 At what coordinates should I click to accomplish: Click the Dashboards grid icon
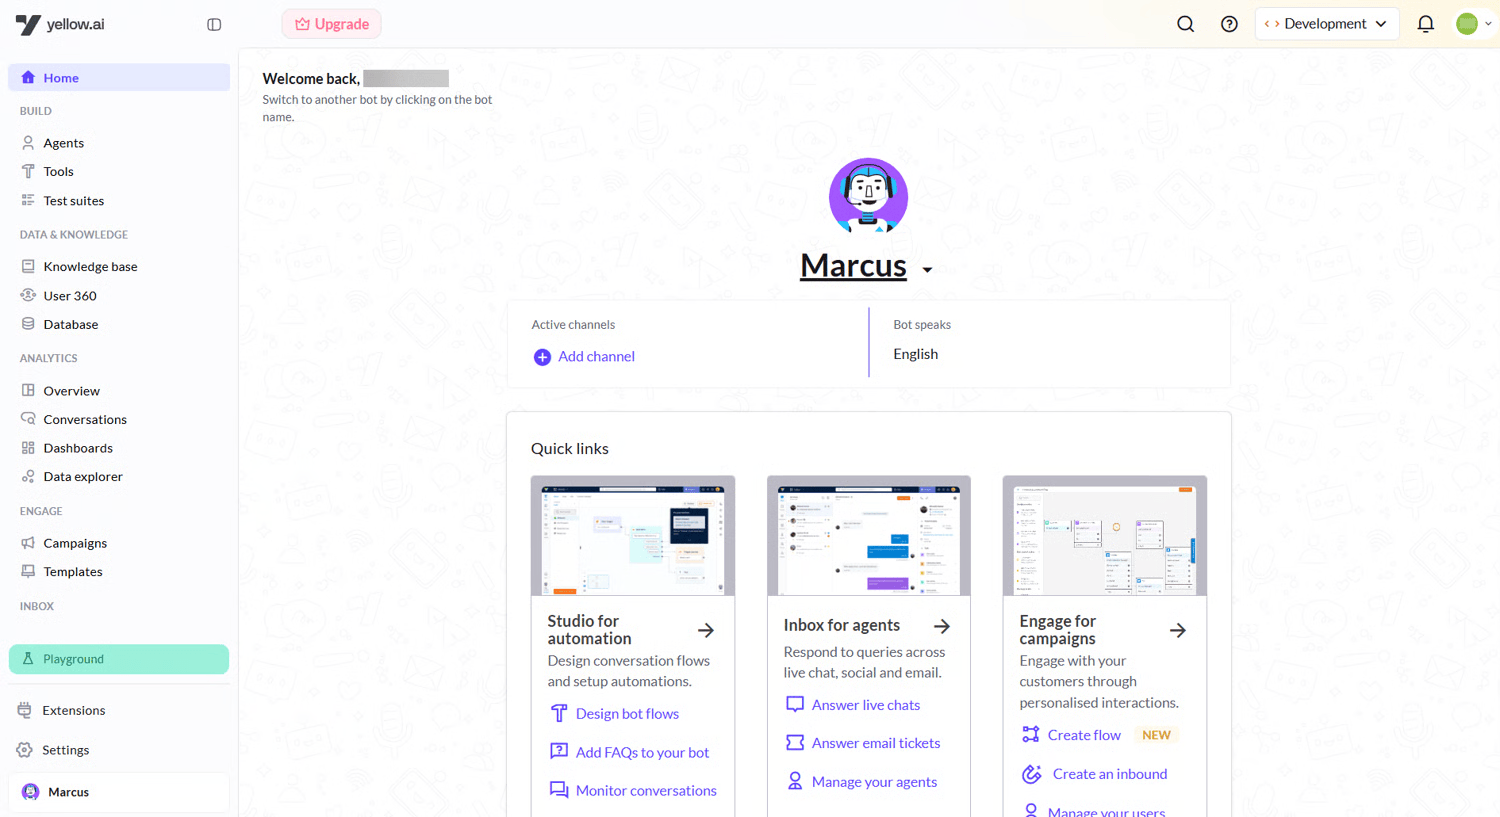tap(28, 448)
